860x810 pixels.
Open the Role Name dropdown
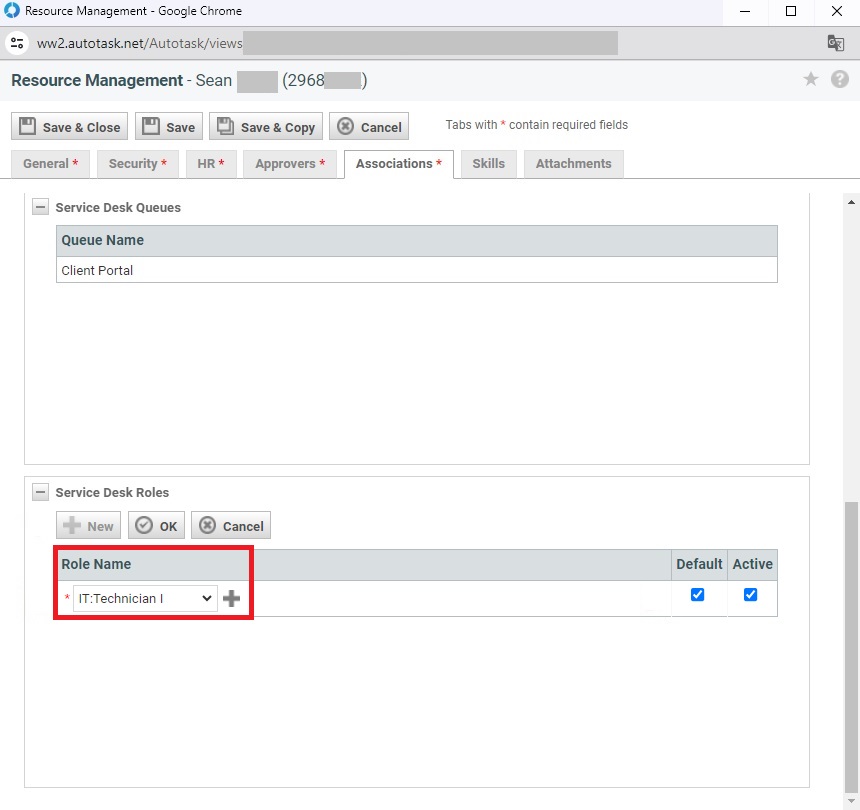point(145,599)
